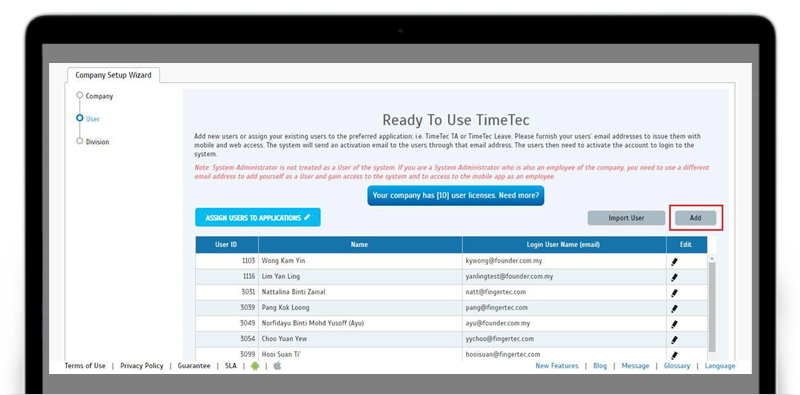Open the Glossary link
The image size is (800, 395).
tap(677, 366)
